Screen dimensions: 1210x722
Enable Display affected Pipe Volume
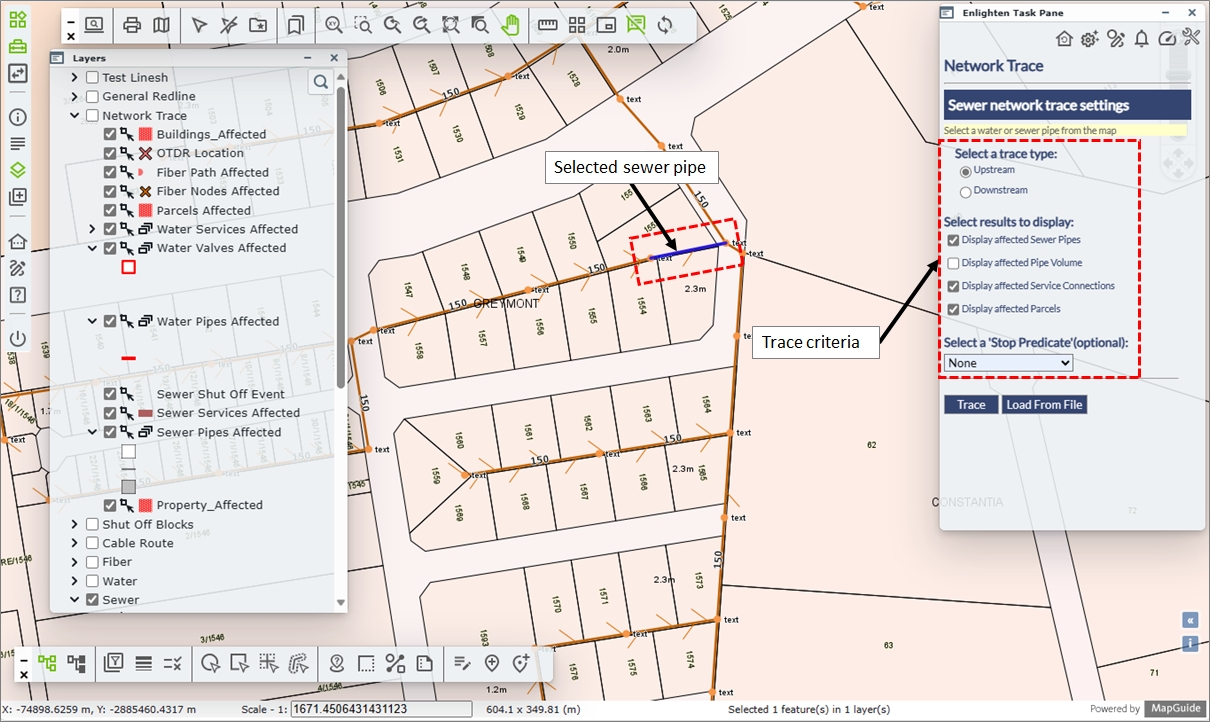click(954, 263)
